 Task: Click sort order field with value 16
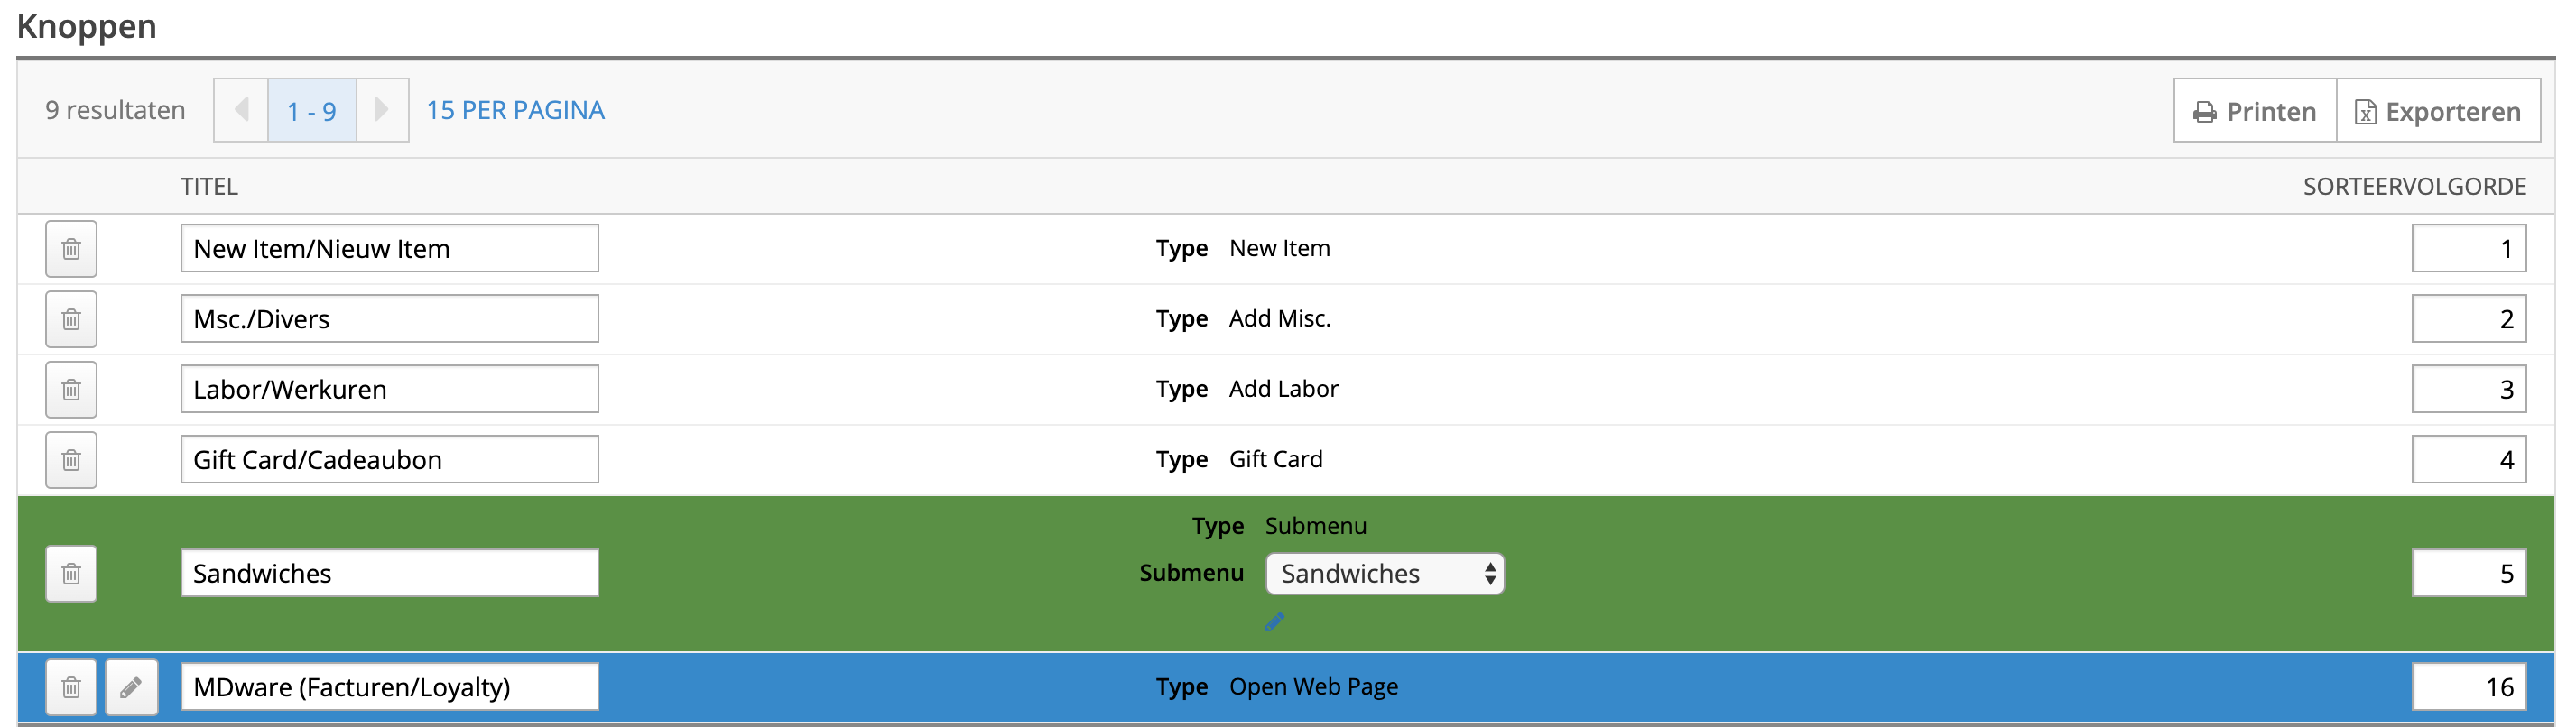2469,686
